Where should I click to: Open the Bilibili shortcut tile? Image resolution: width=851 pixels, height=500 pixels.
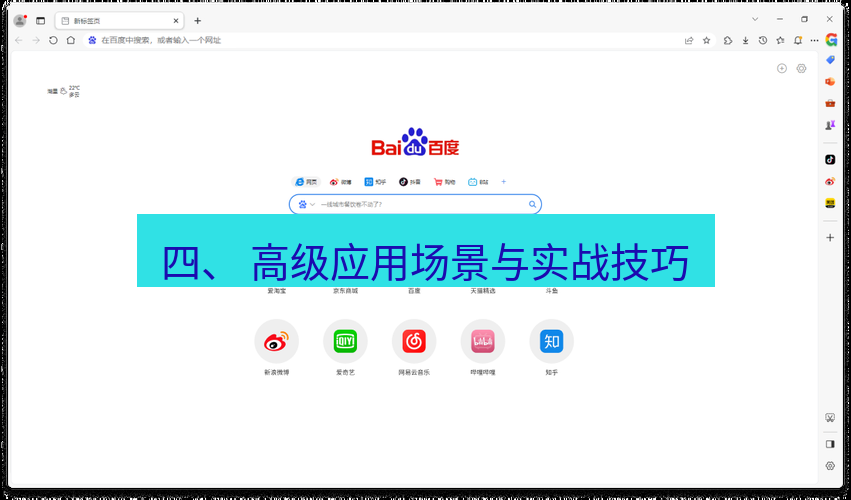(x=483, y=342)
